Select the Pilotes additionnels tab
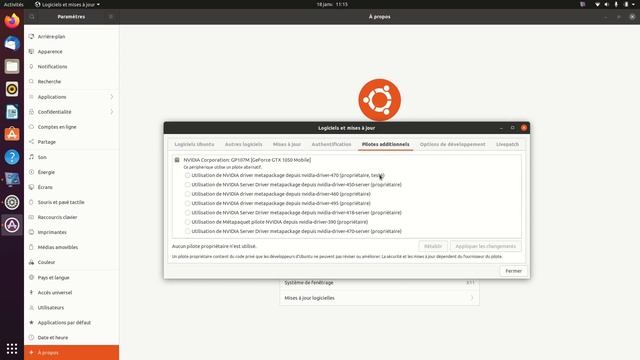Viewport: 640px width, 360px height. 385,144
